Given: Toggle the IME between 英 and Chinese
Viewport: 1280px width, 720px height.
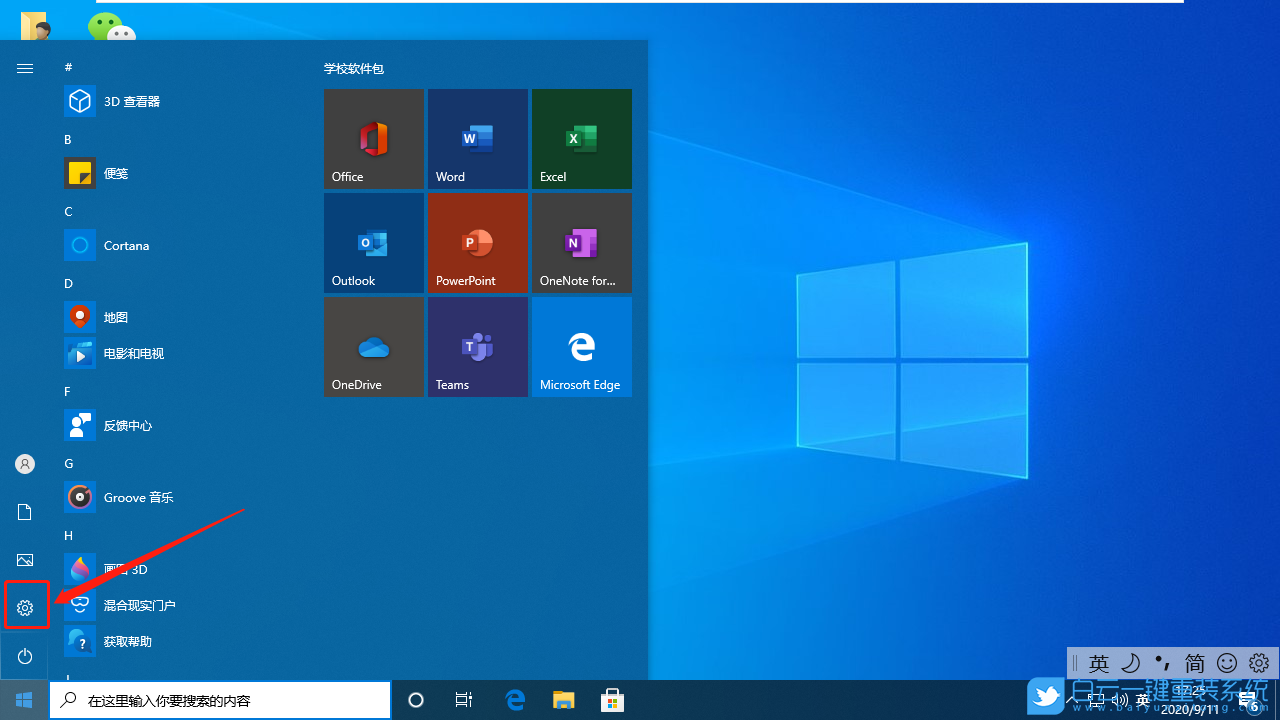Looking at the screenshot, I should click(x=1099, y=663).
